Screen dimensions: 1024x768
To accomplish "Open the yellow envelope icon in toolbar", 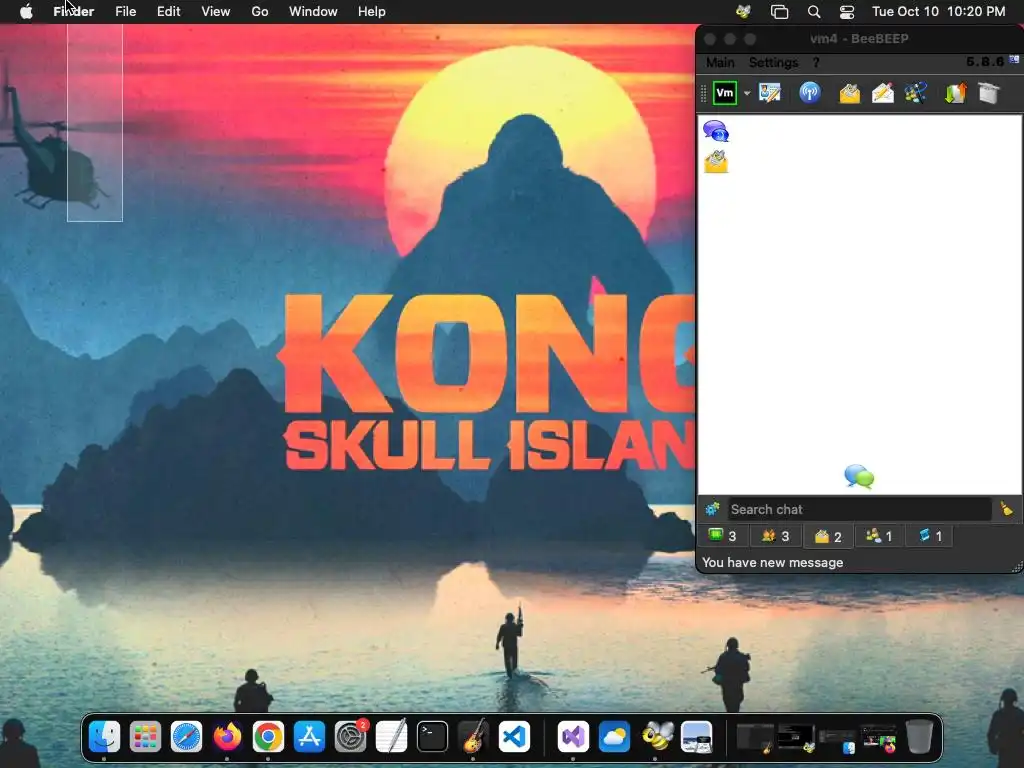I will coord(849,93).
